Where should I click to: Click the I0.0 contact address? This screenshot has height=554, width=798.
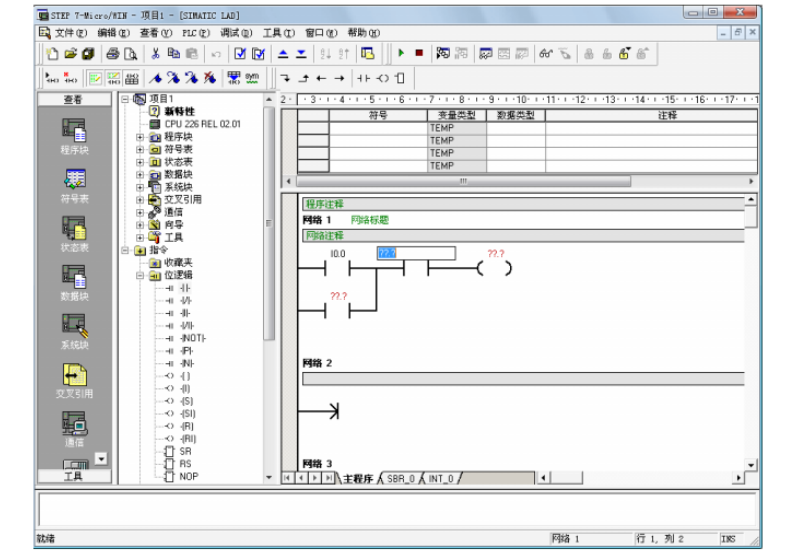click(337, 254)
